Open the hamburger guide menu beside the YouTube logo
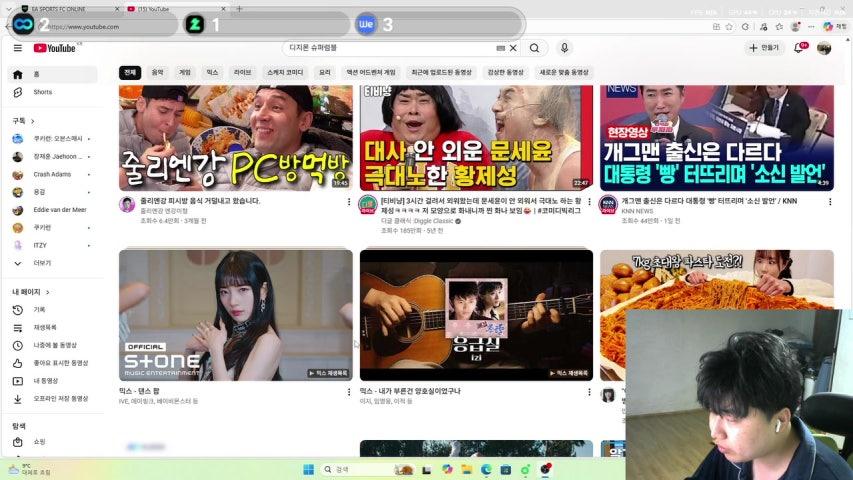Viewport: 853px width, 480px height. click(x=17, y=48)
